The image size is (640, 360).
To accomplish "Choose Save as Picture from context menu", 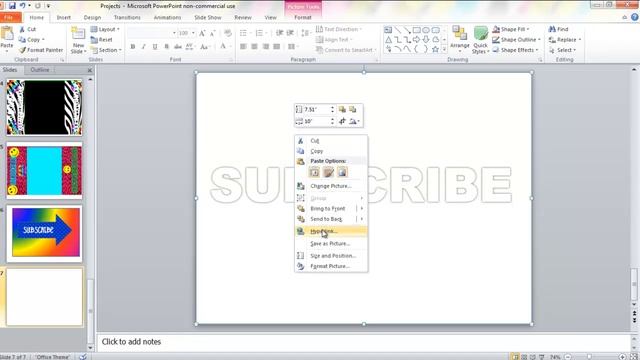I will pyautogui.click(x=331, y=244).
